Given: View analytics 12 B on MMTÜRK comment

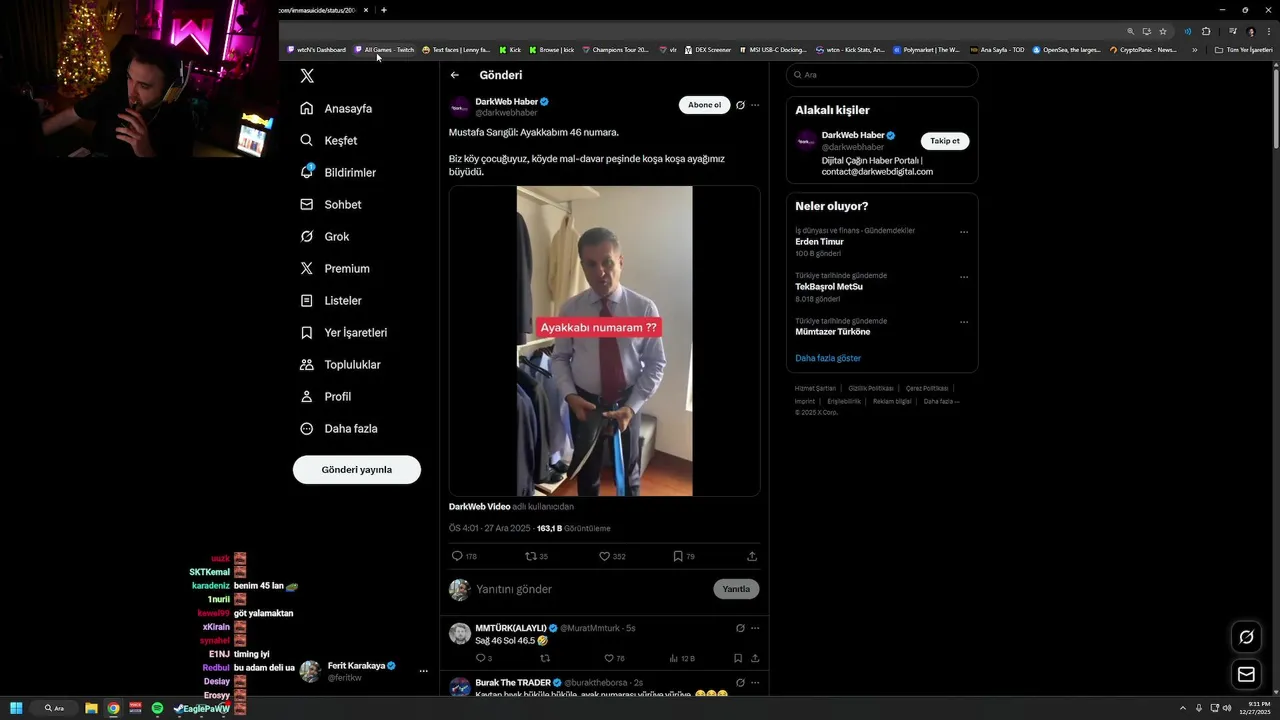Looking at the screenshot, I should click(x=681, y=658).
